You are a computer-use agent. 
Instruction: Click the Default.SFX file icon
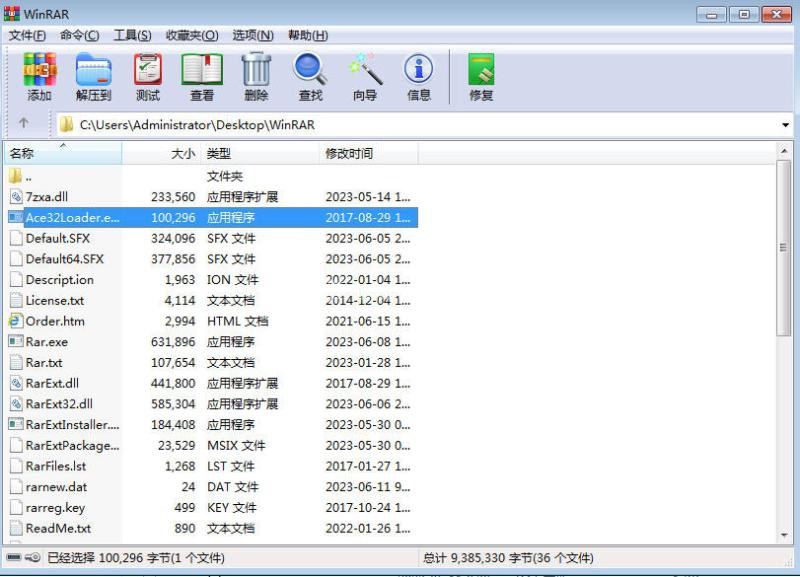pos(16,238)
